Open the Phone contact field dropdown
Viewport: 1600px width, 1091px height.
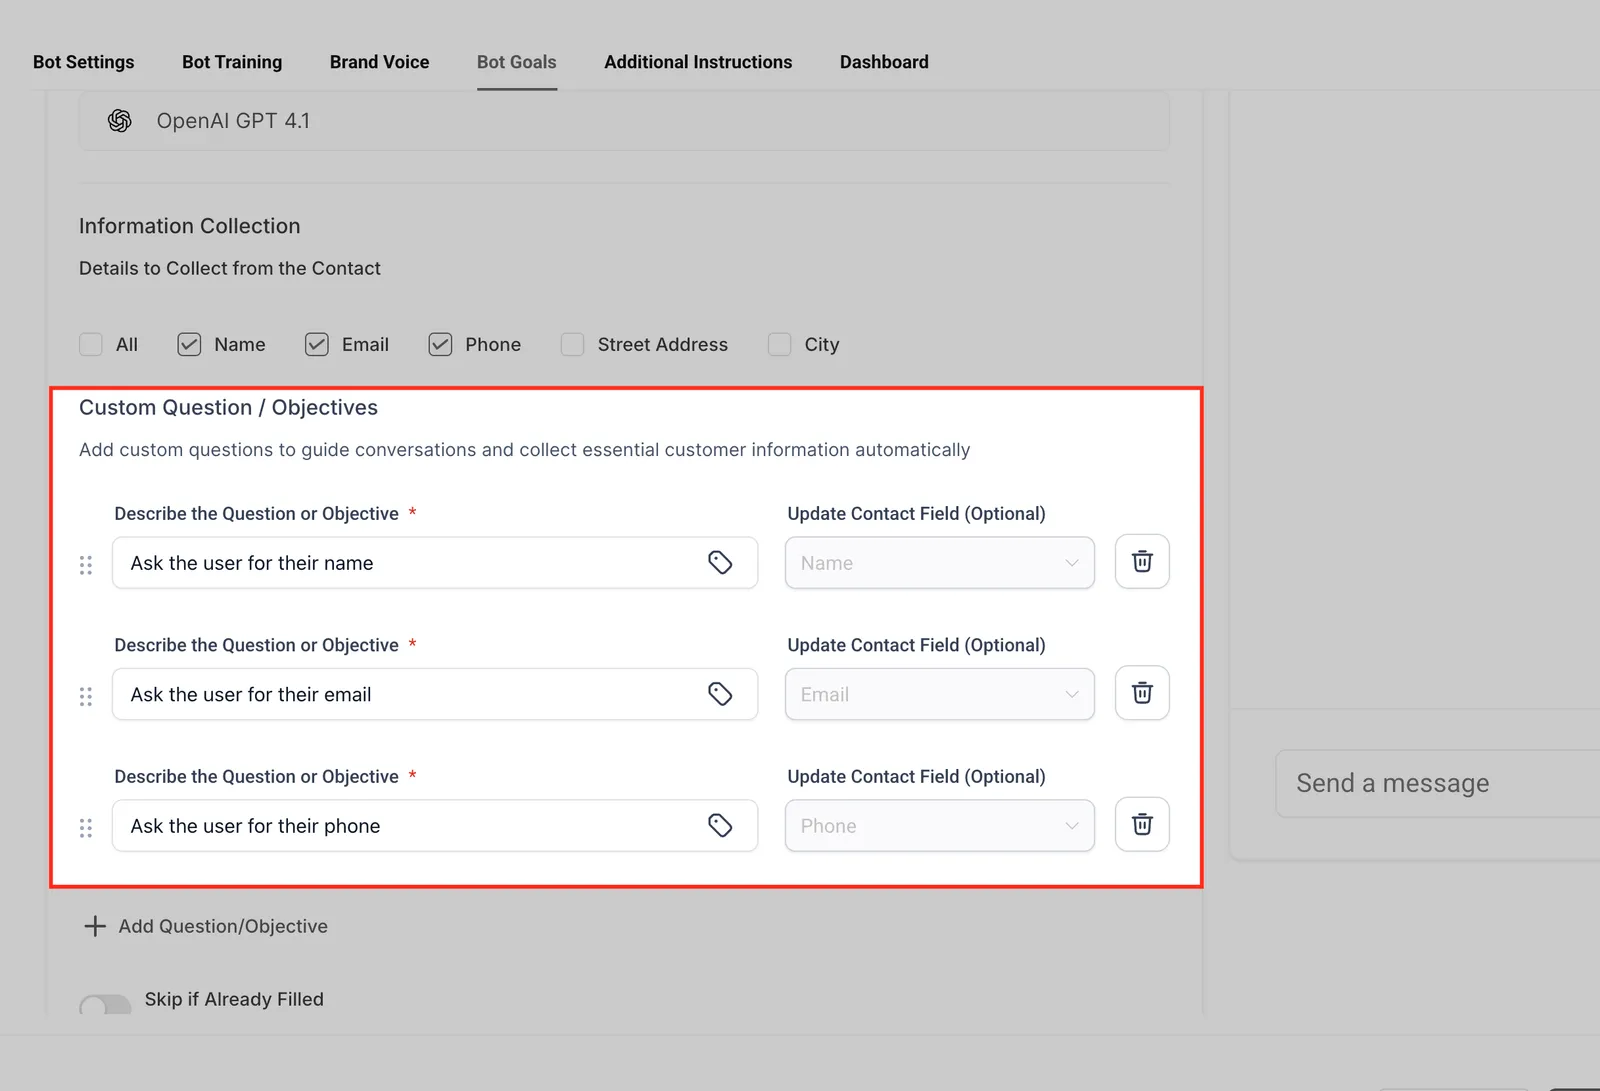(x=940, y=826)
